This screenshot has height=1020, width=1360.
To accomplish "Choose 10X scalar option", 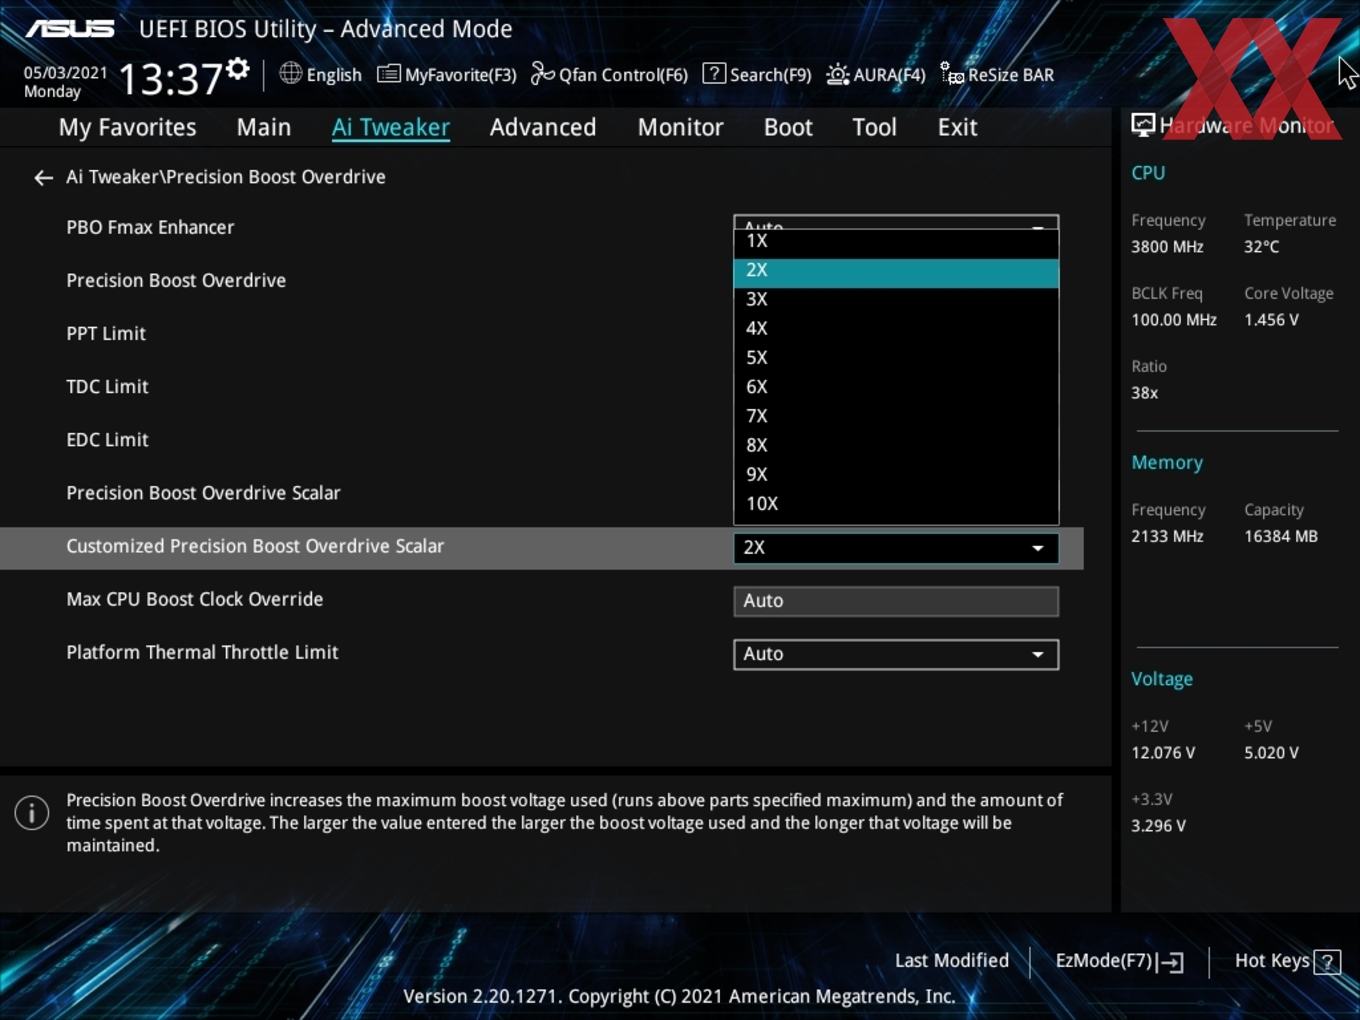I will point(896,504).
